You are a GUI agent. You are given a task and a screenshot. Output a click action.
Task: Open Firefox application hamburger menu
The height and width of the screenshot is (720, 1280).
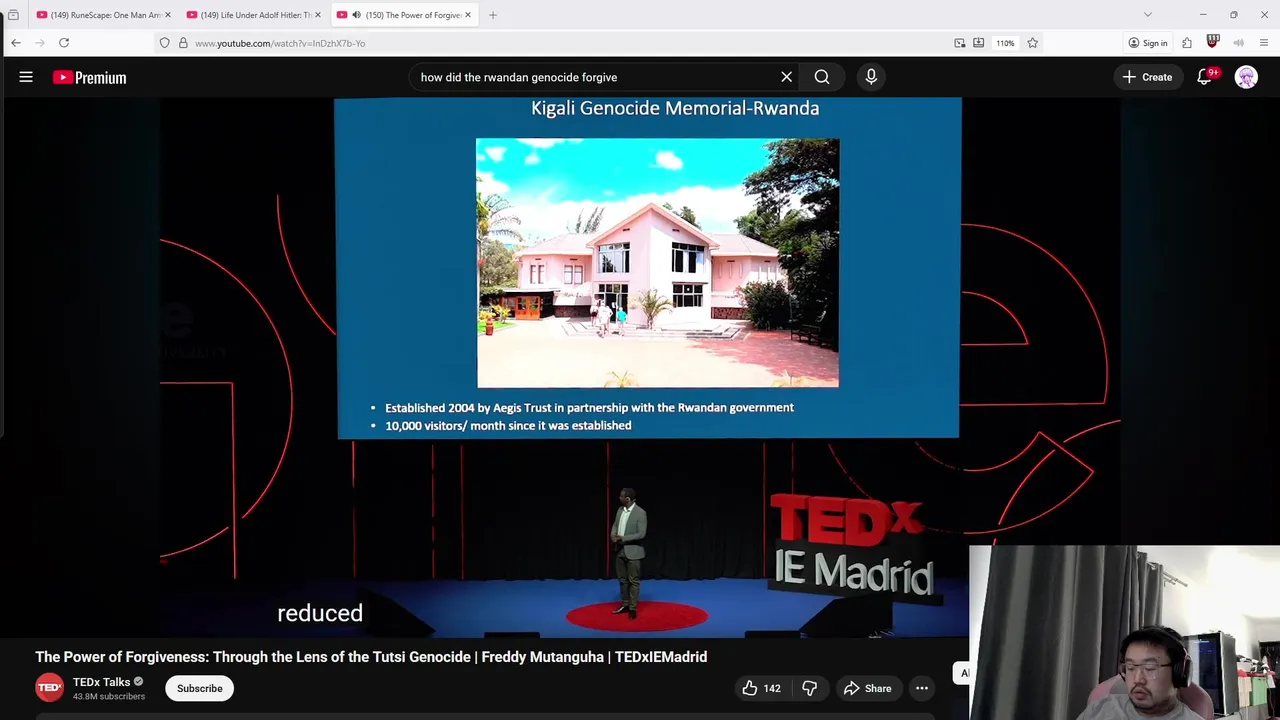pos(1264,43)
